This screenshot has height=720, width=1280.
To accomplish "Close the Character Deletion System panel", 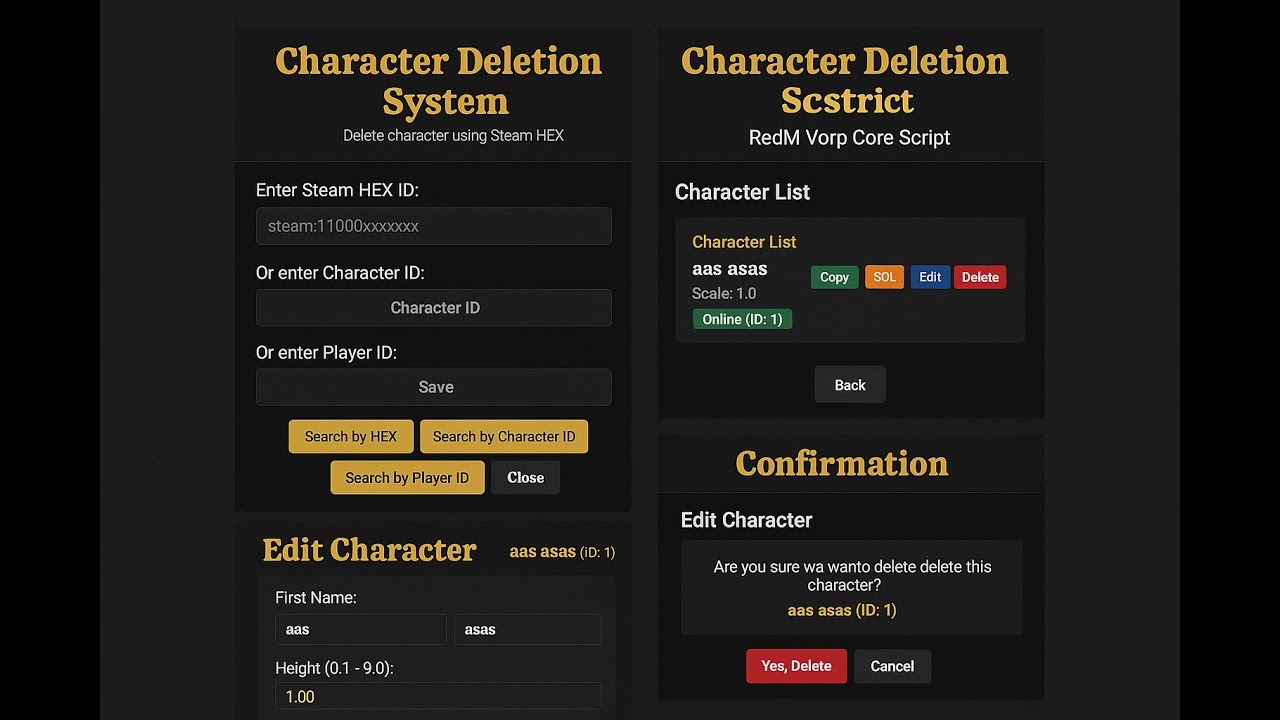I will 525,478.
